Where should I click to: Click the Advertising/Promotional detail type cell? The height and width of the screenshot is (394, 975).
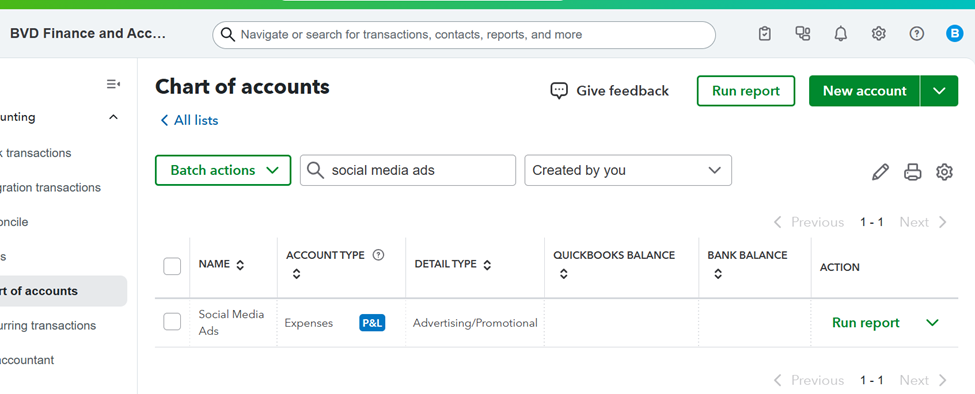(475, 323)
